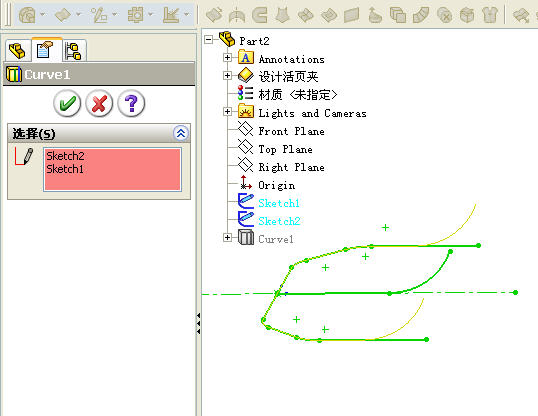
Task: Switch to the PropertyManager tab
Action: (46, 50)
